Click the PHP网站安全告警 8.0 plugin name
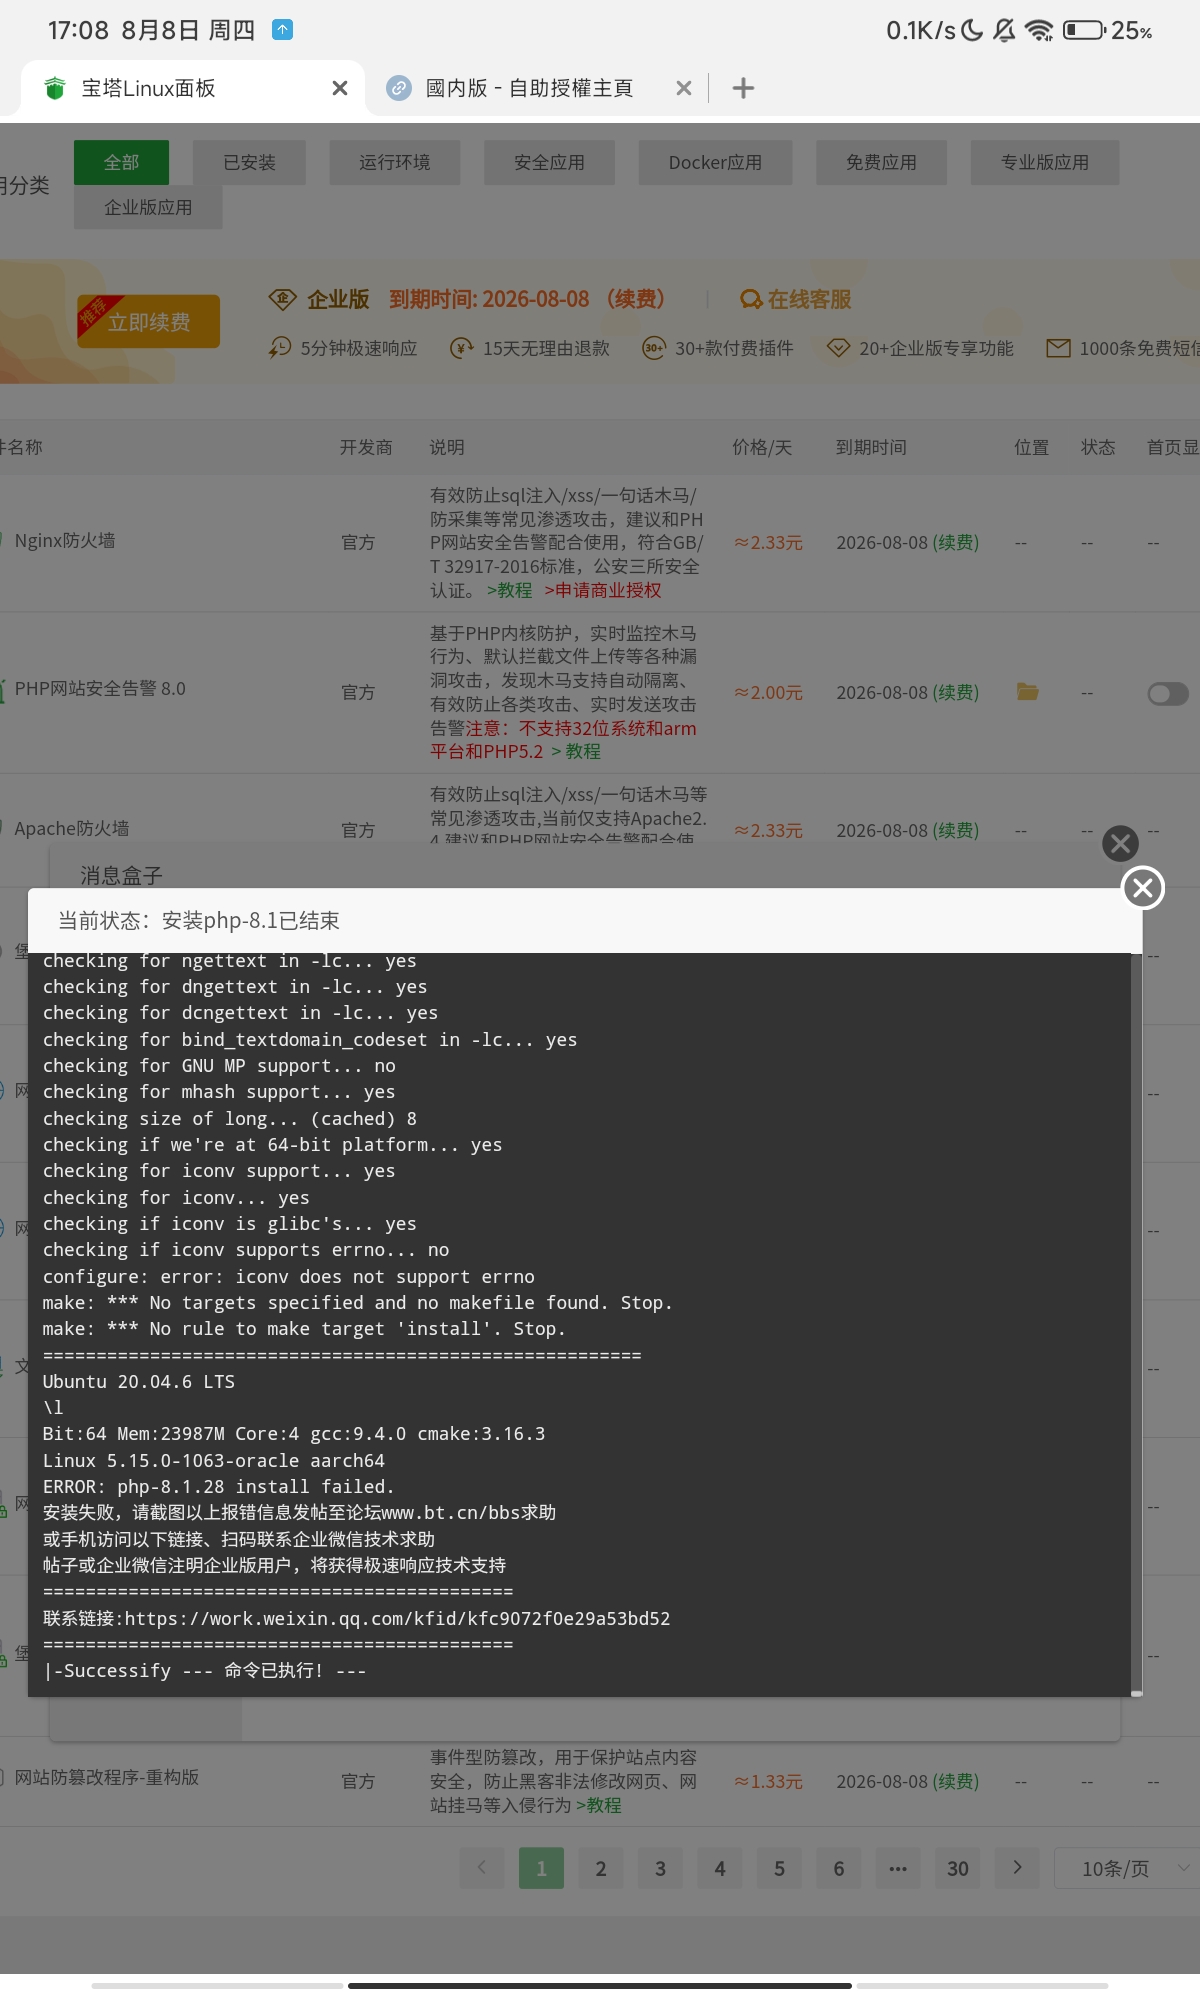 coord(100,688)
